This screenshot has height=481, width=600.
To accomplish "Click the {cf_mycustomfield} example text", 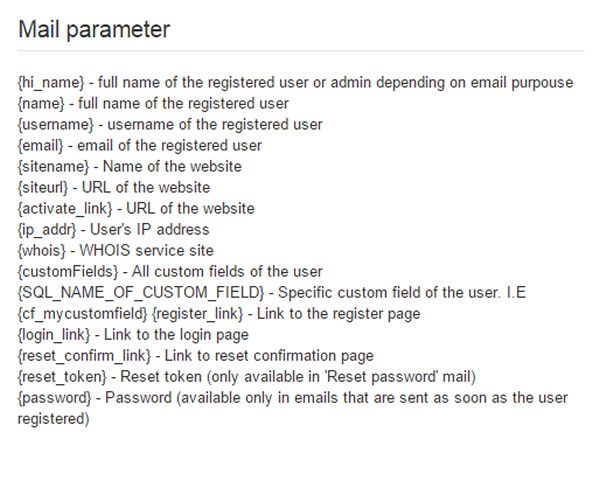I will (83, 314).
